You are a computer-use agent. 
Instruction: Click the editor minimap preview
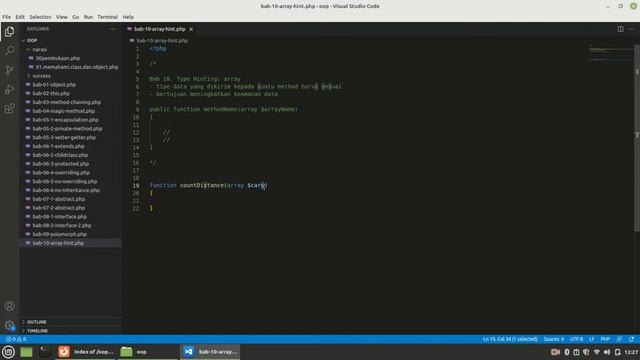pyautogui.click(x=610, y=53)
